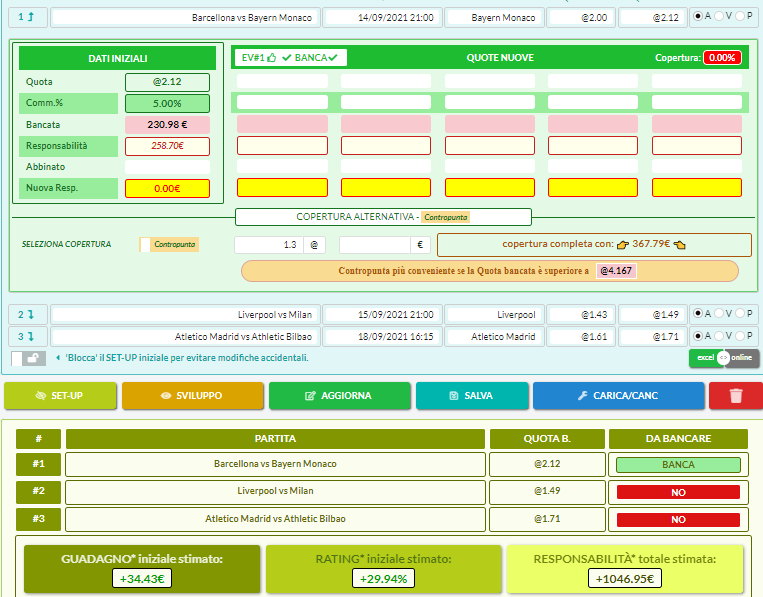Select radio P for Atletico Madrid row
The image size is (763, 597).
pyautogui.click(x=740, y=336)
